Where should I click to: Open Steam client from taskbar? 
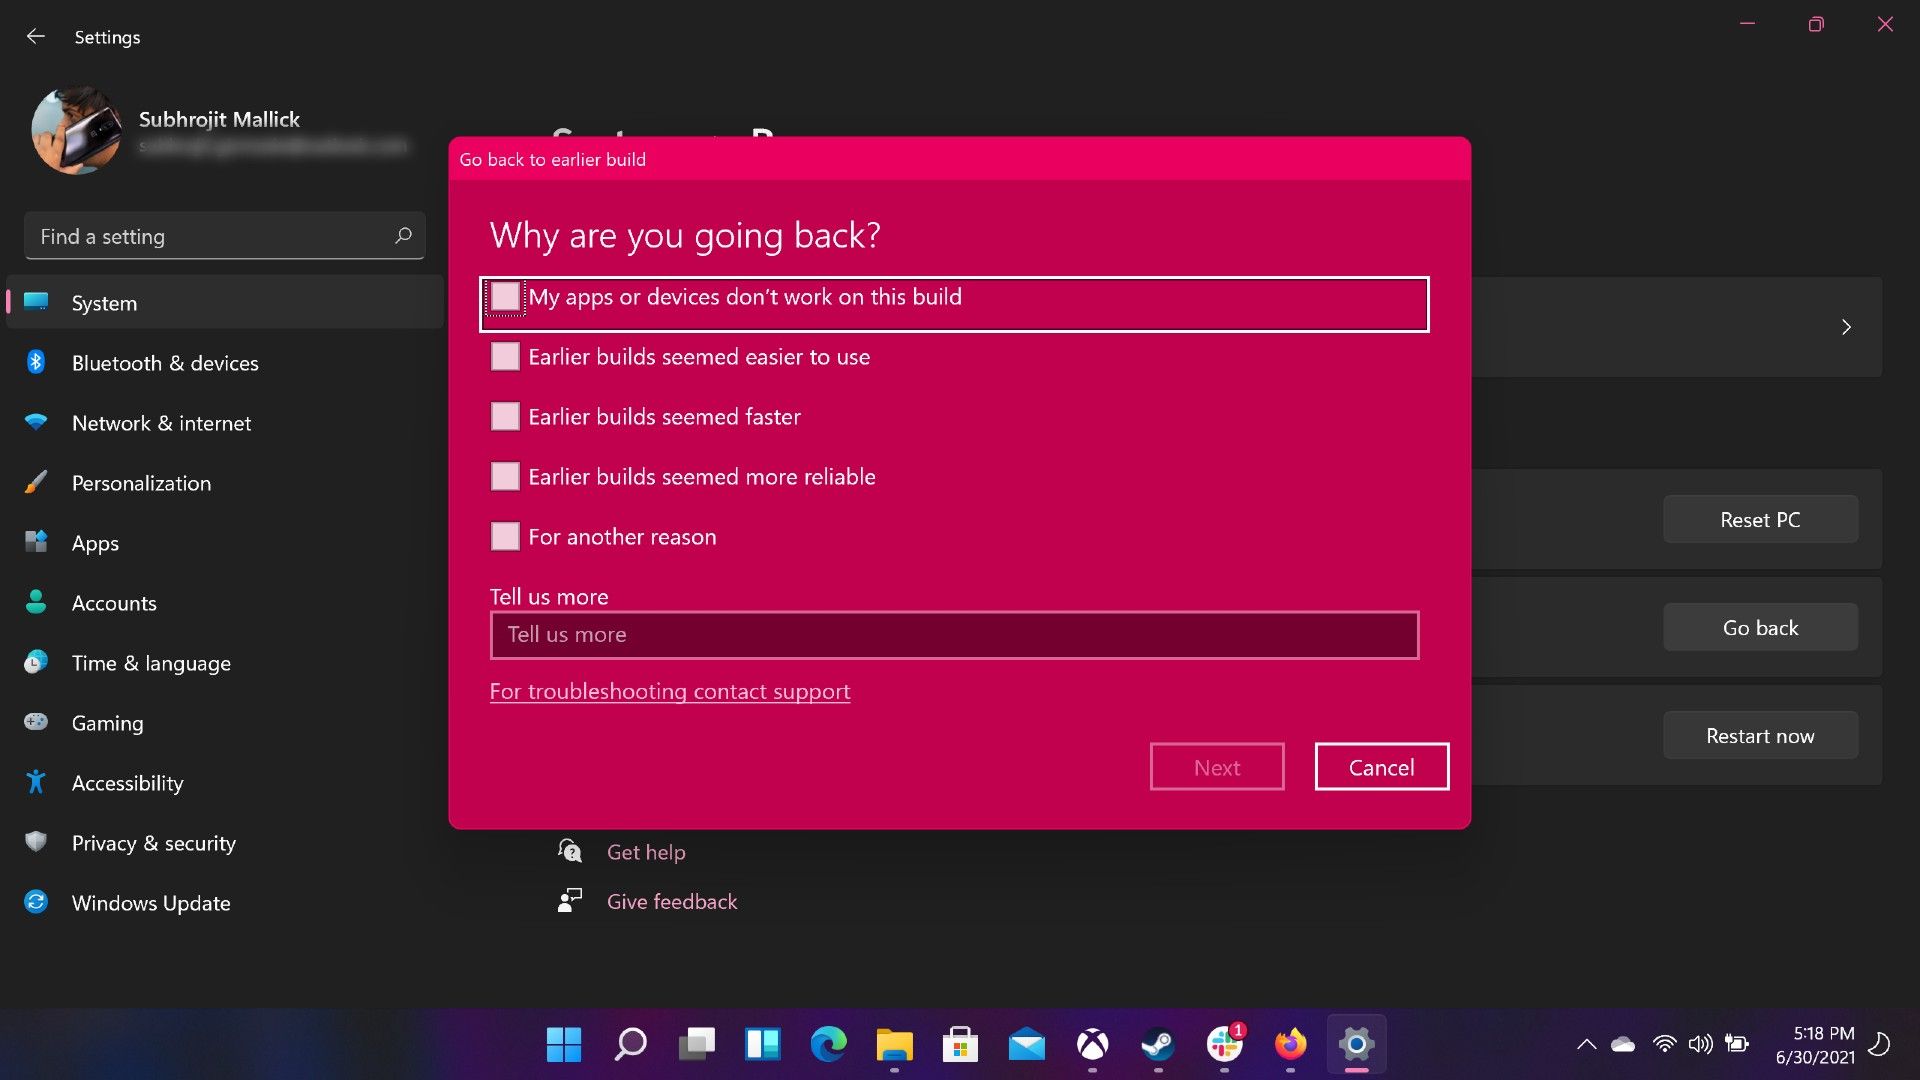1158,1043
